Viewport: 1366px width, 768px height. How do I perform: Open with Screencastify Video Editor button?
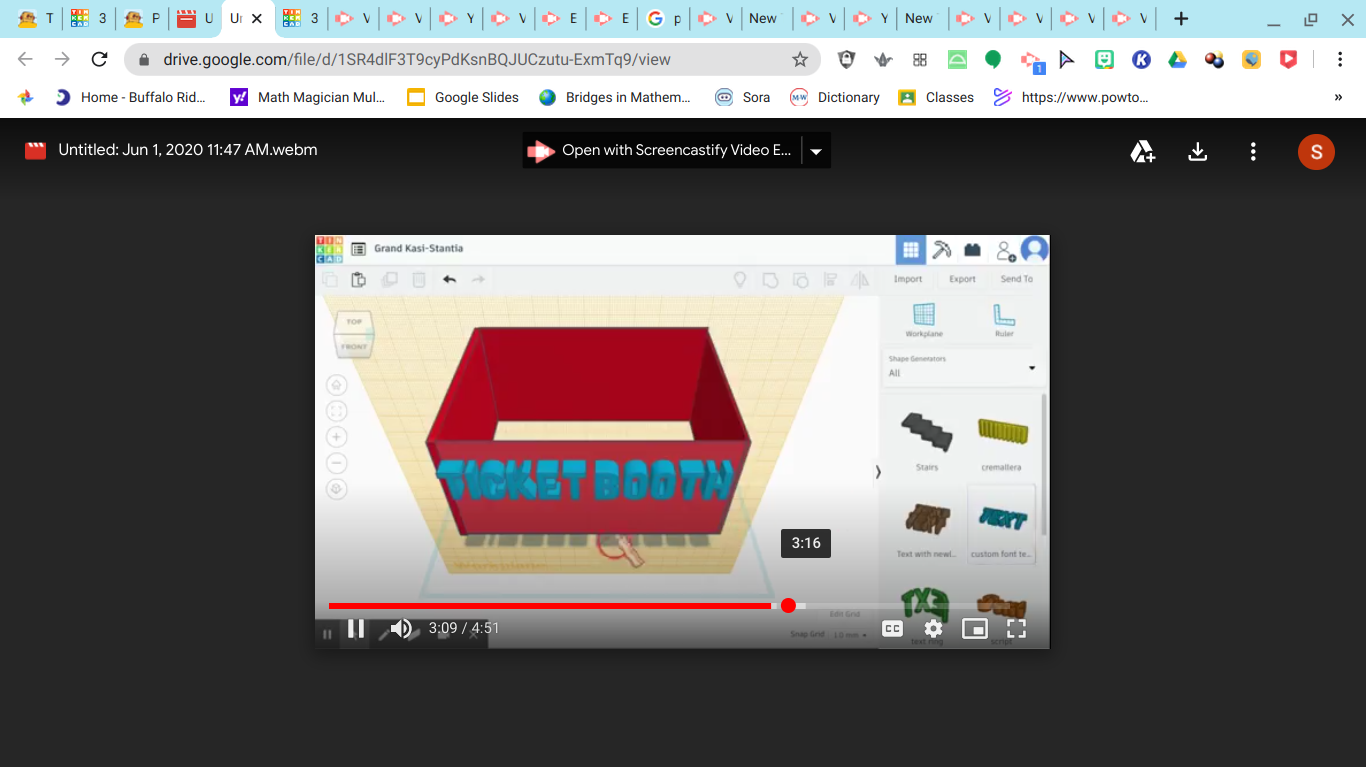[x=663, y=150]
